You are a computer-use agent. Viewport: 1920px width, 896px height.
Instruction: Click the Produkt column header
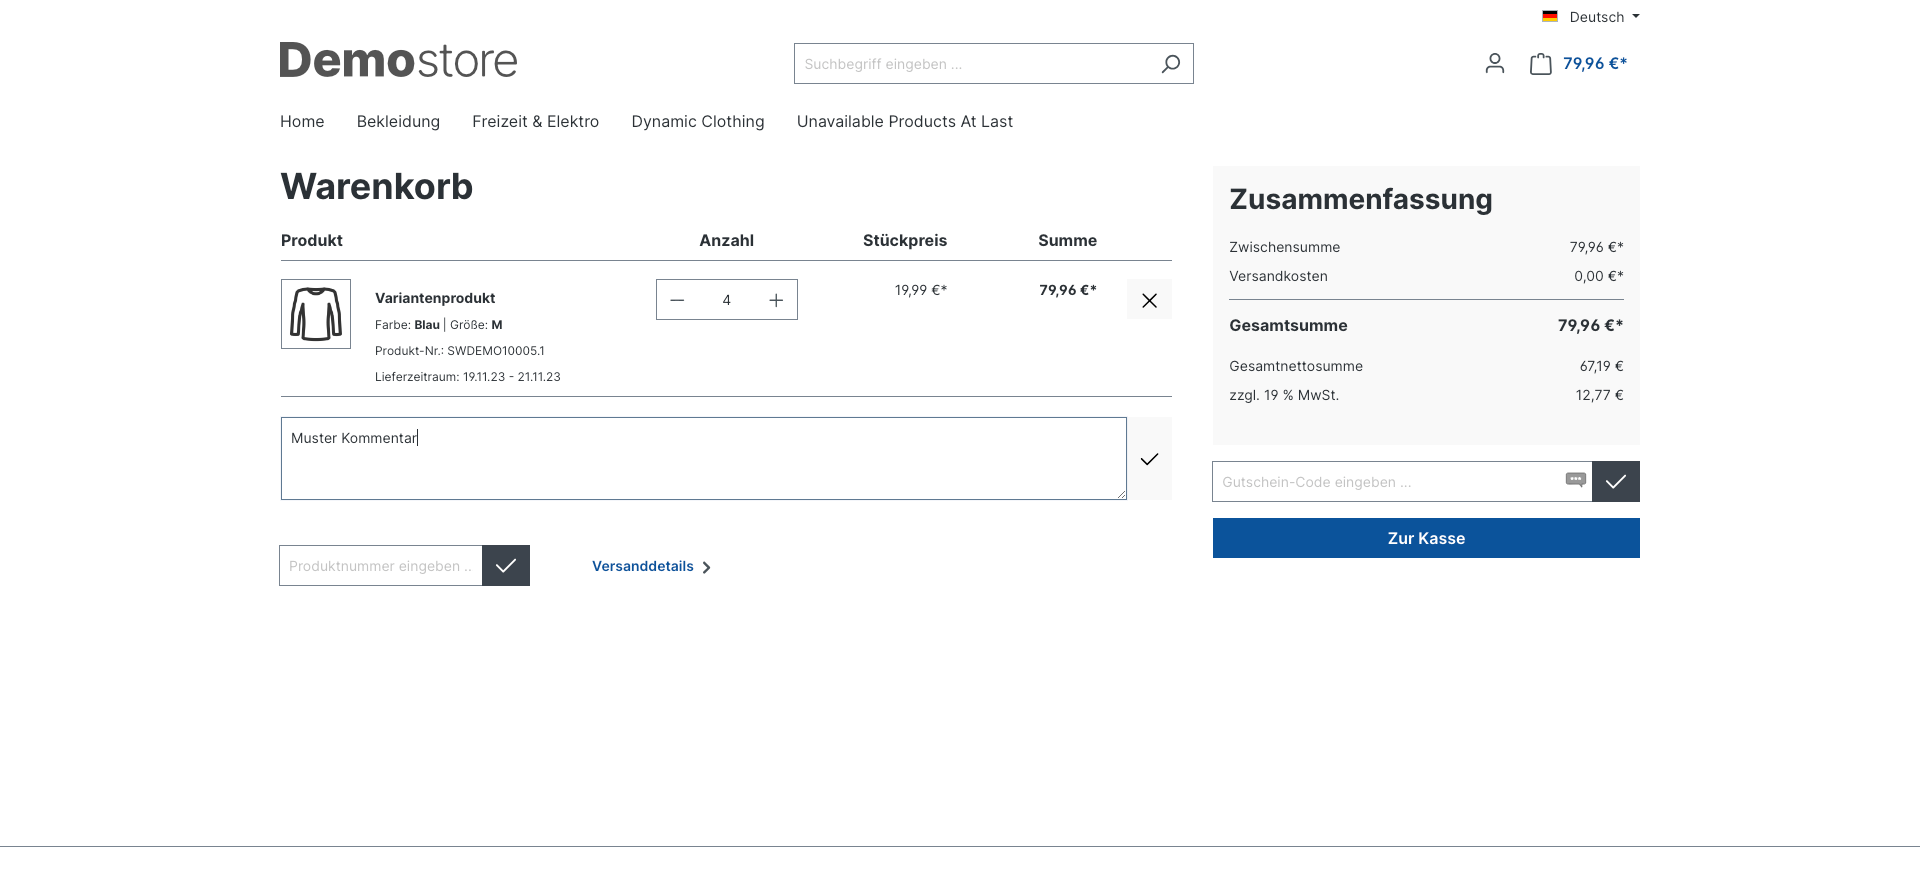click(312, 240)
